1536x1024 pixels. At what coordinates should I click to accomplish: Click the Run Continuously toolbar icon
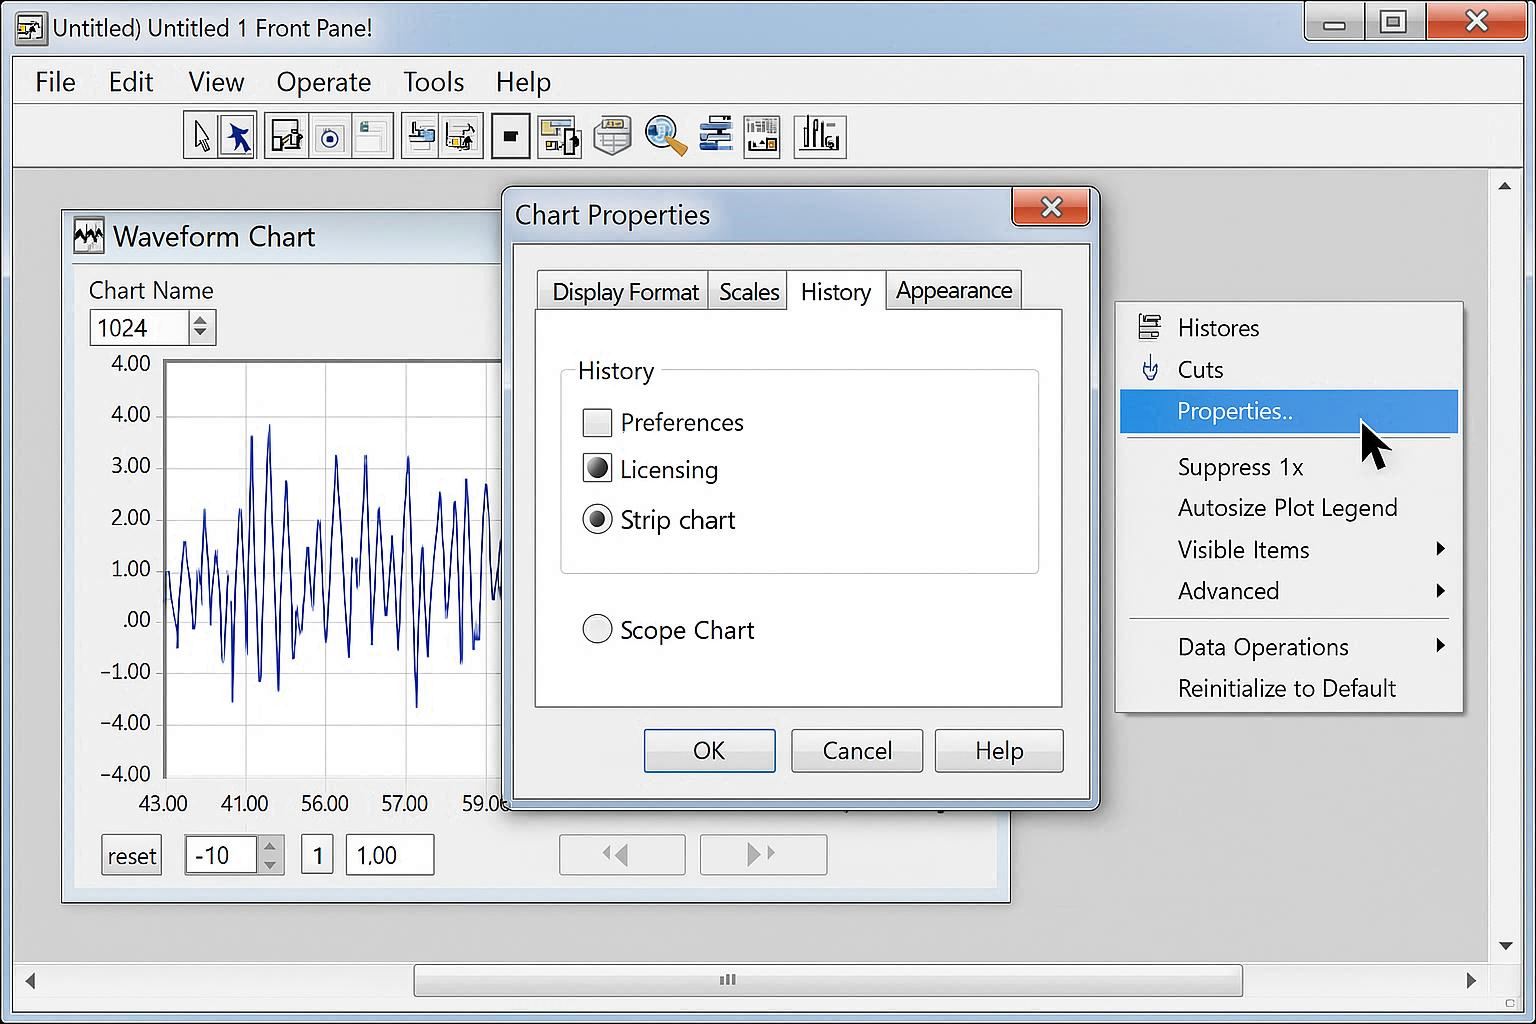330,134
